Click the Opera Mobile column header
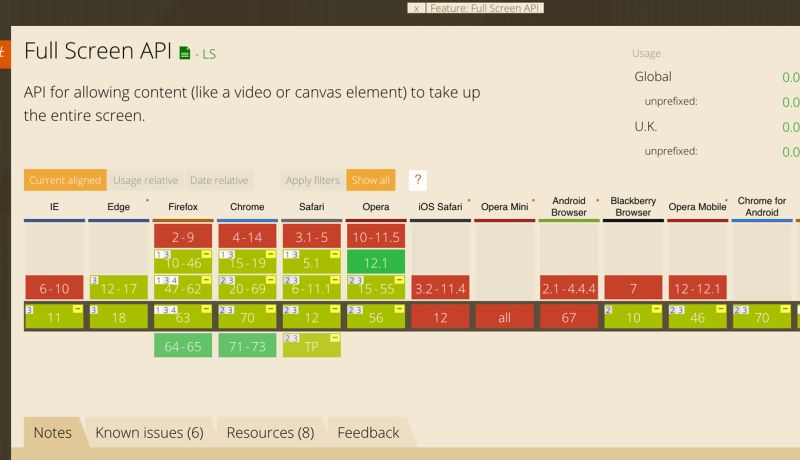Screen dimensions: 800x460 point(697,207)
